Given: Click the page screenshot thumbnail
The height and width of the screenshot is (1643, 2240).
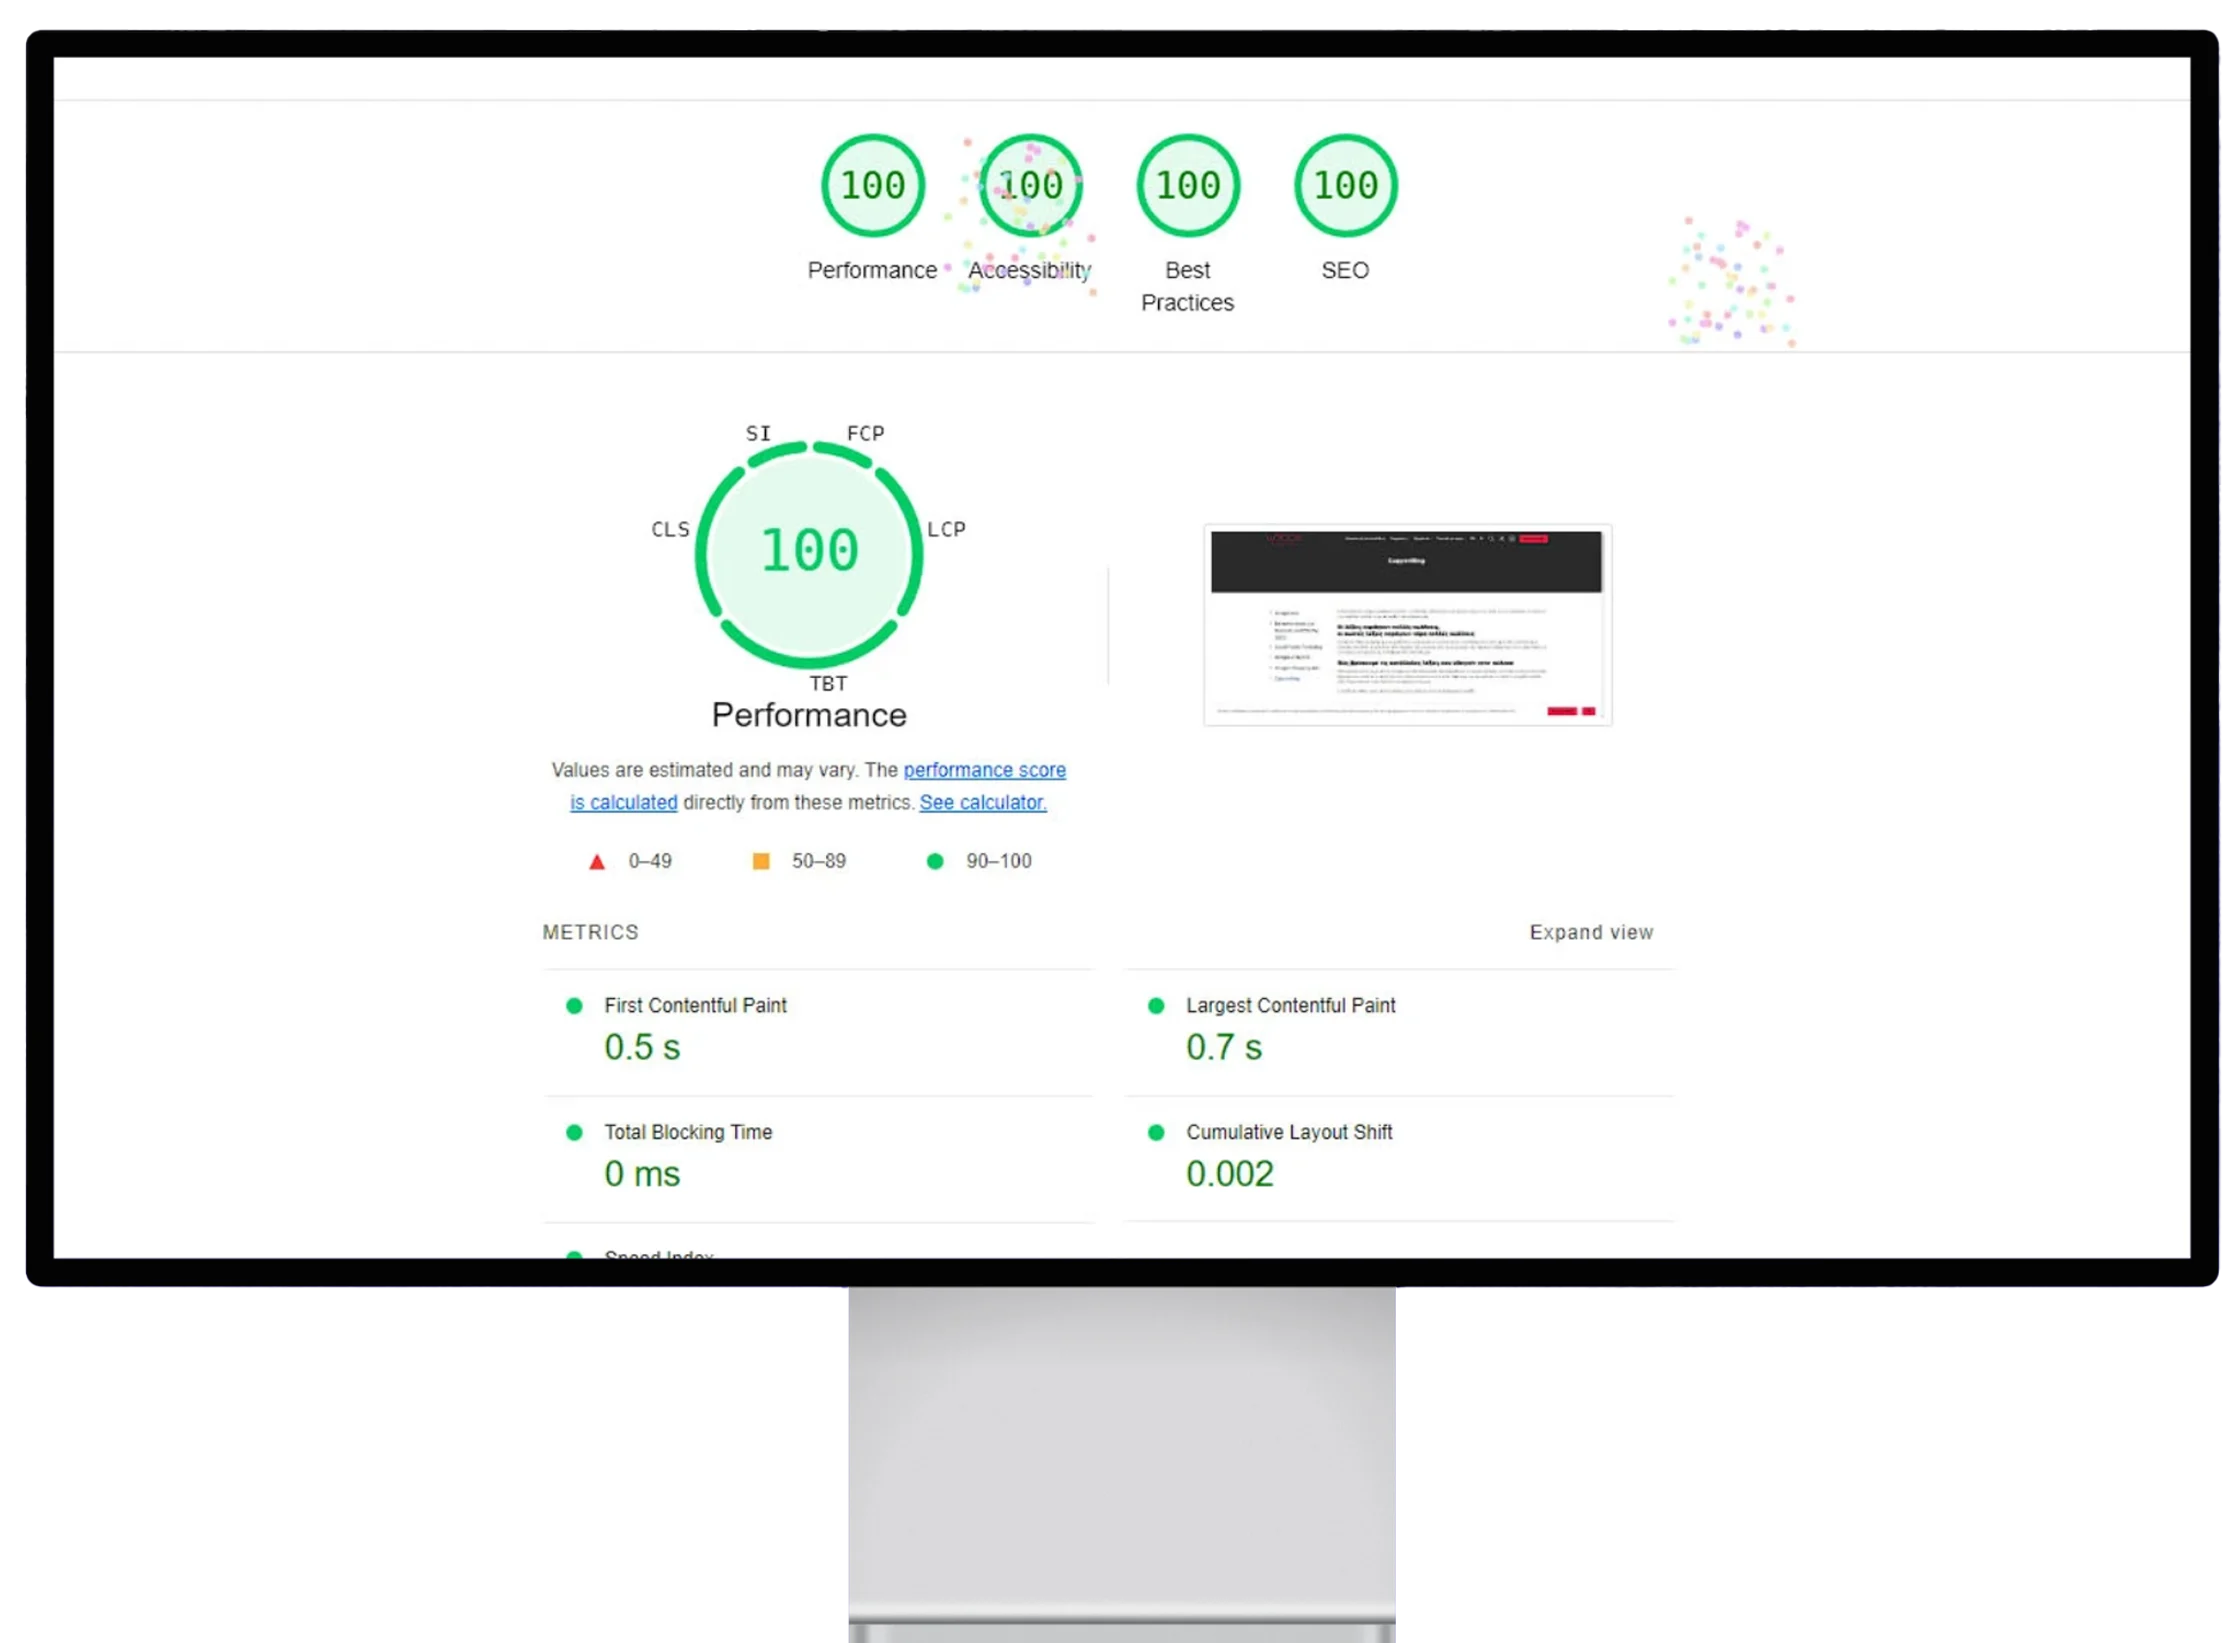Looking at the screenshot, I should coord(1406,625).
